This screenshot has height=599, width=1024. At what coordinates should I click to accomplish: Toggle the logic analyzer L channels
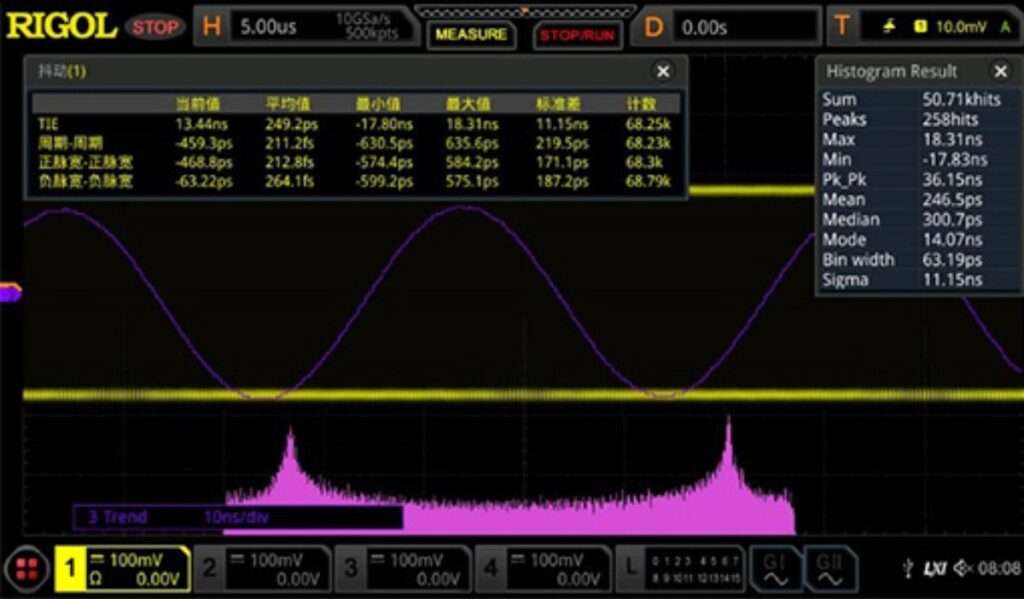631,566
